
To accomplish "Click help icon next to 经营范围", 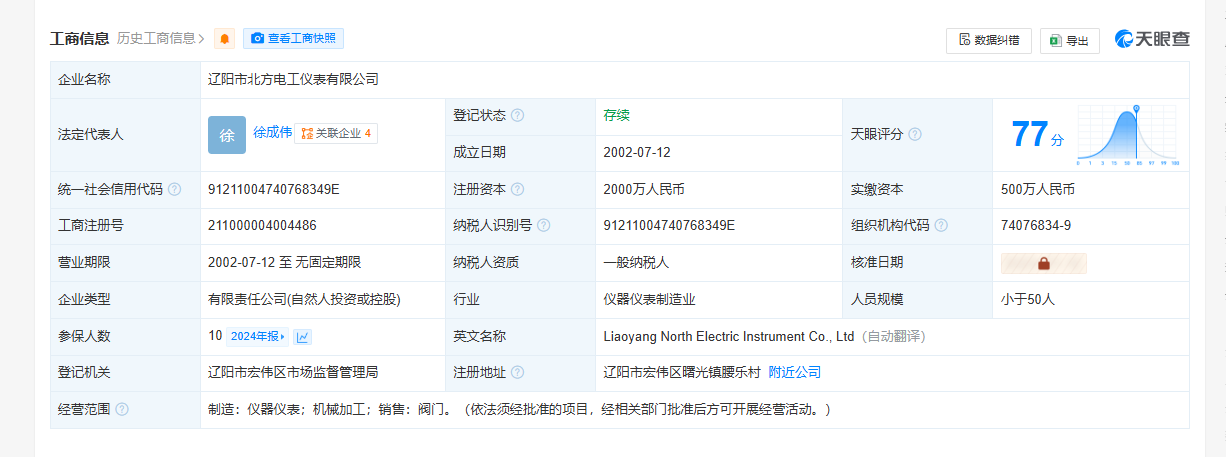I will [122, 409].
